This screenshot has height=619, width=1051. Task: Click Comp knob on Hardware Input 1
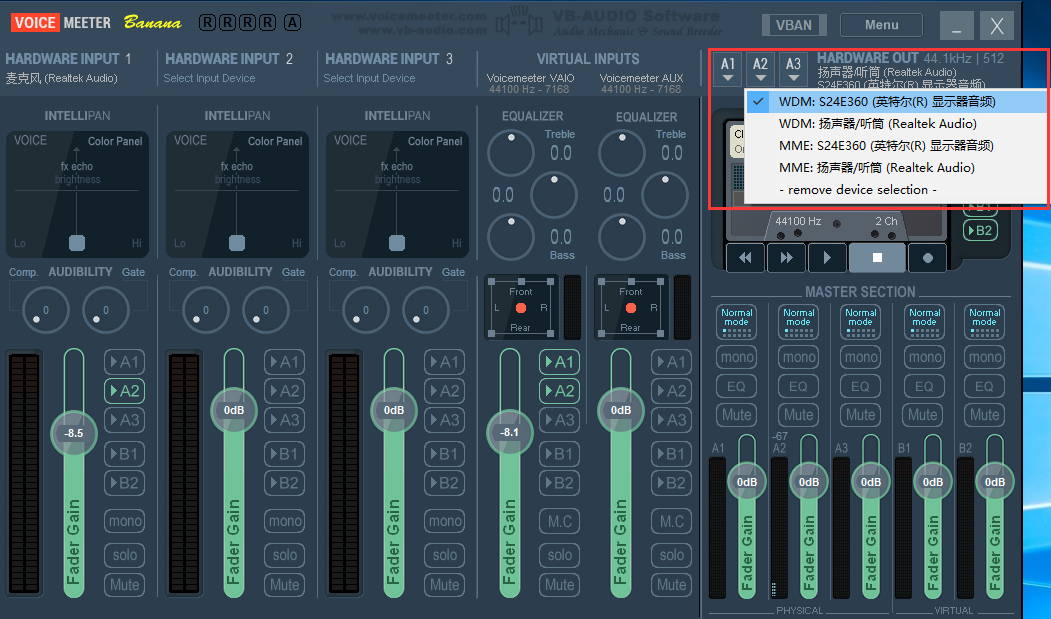pos(46,310)
